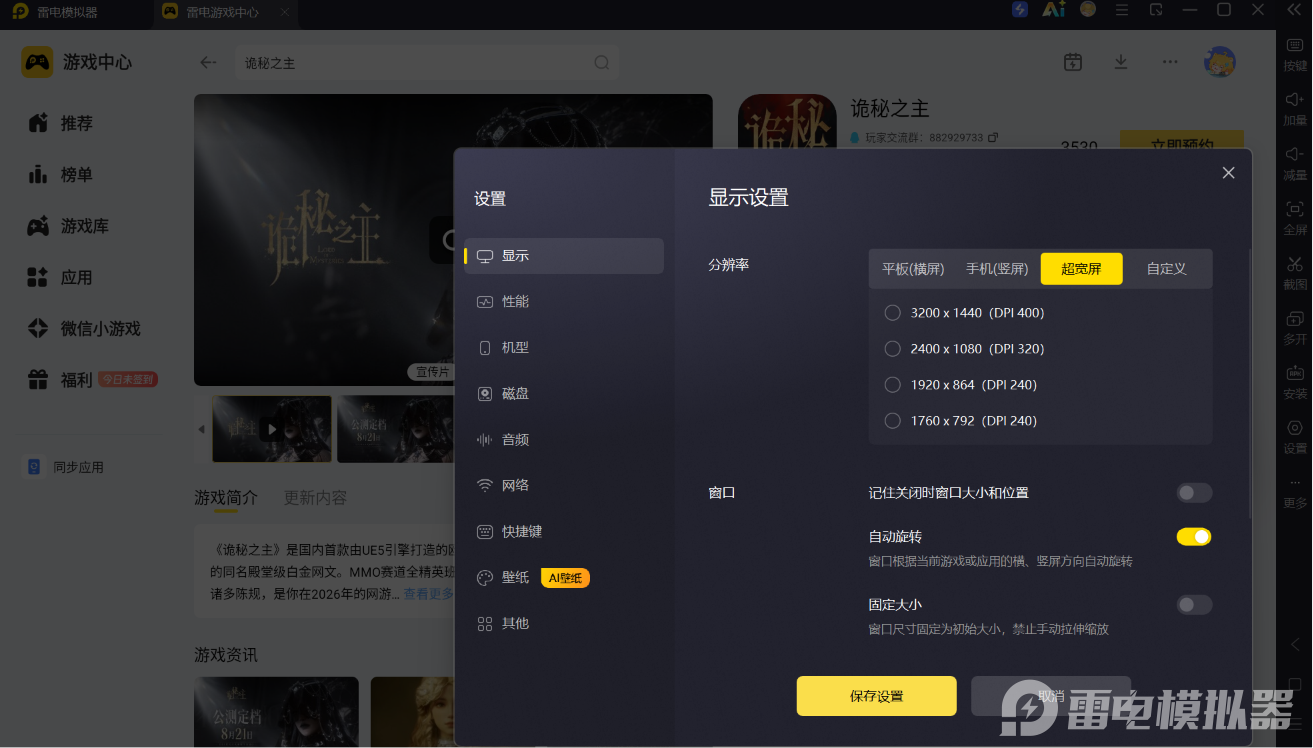This screenshot has height=748, width=1313.
Task: Click the 查看更多 link in game intro
Action: coord(428,594)
